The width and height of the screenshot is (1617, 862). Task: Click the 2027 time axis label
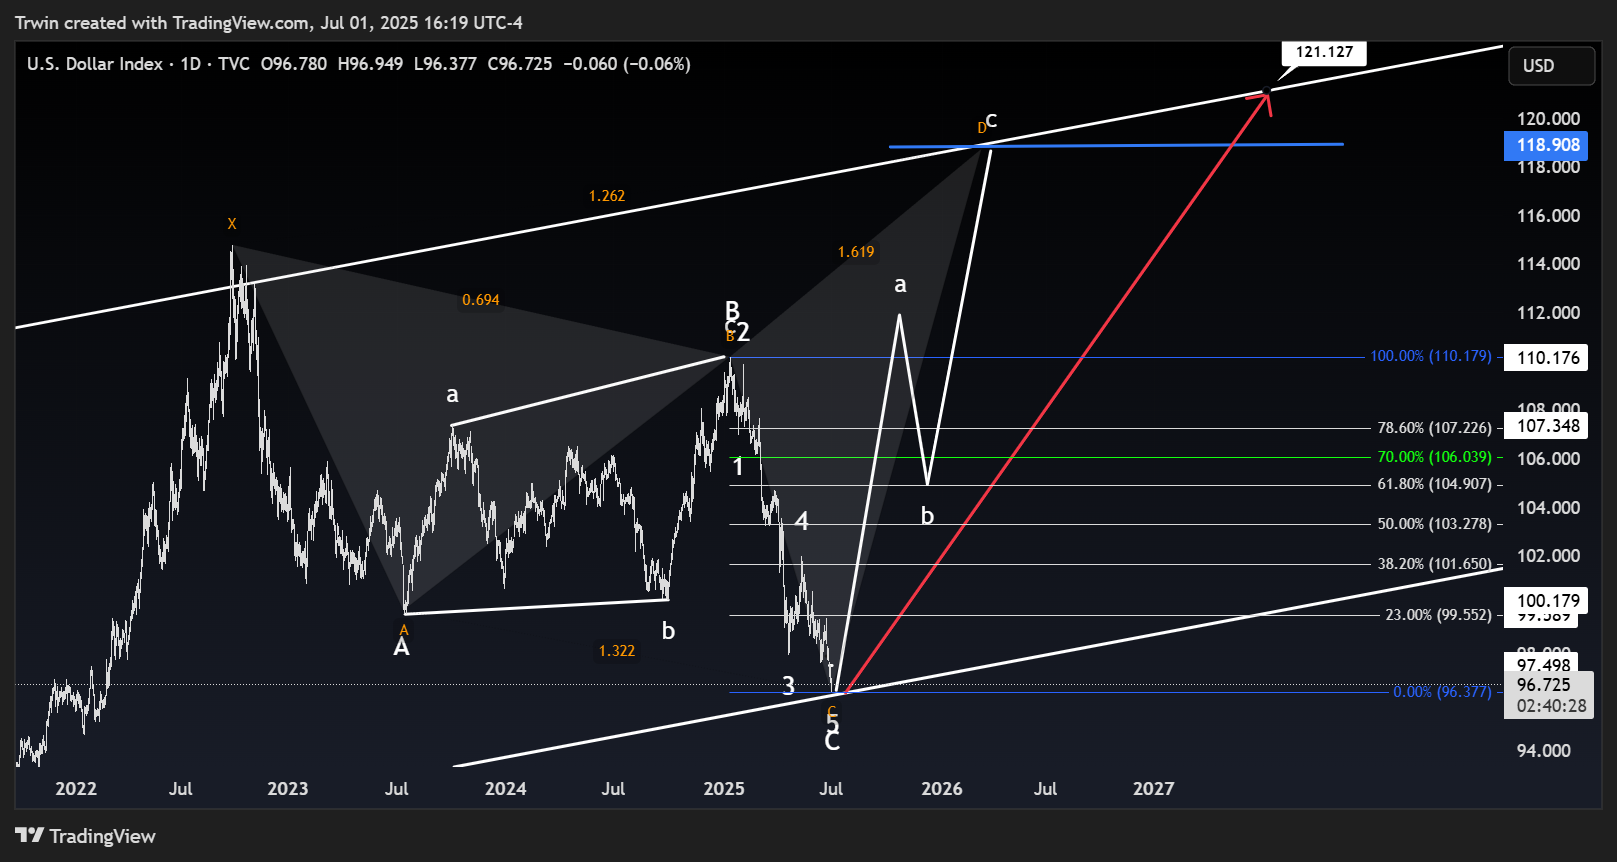[x=1153, y=789]
